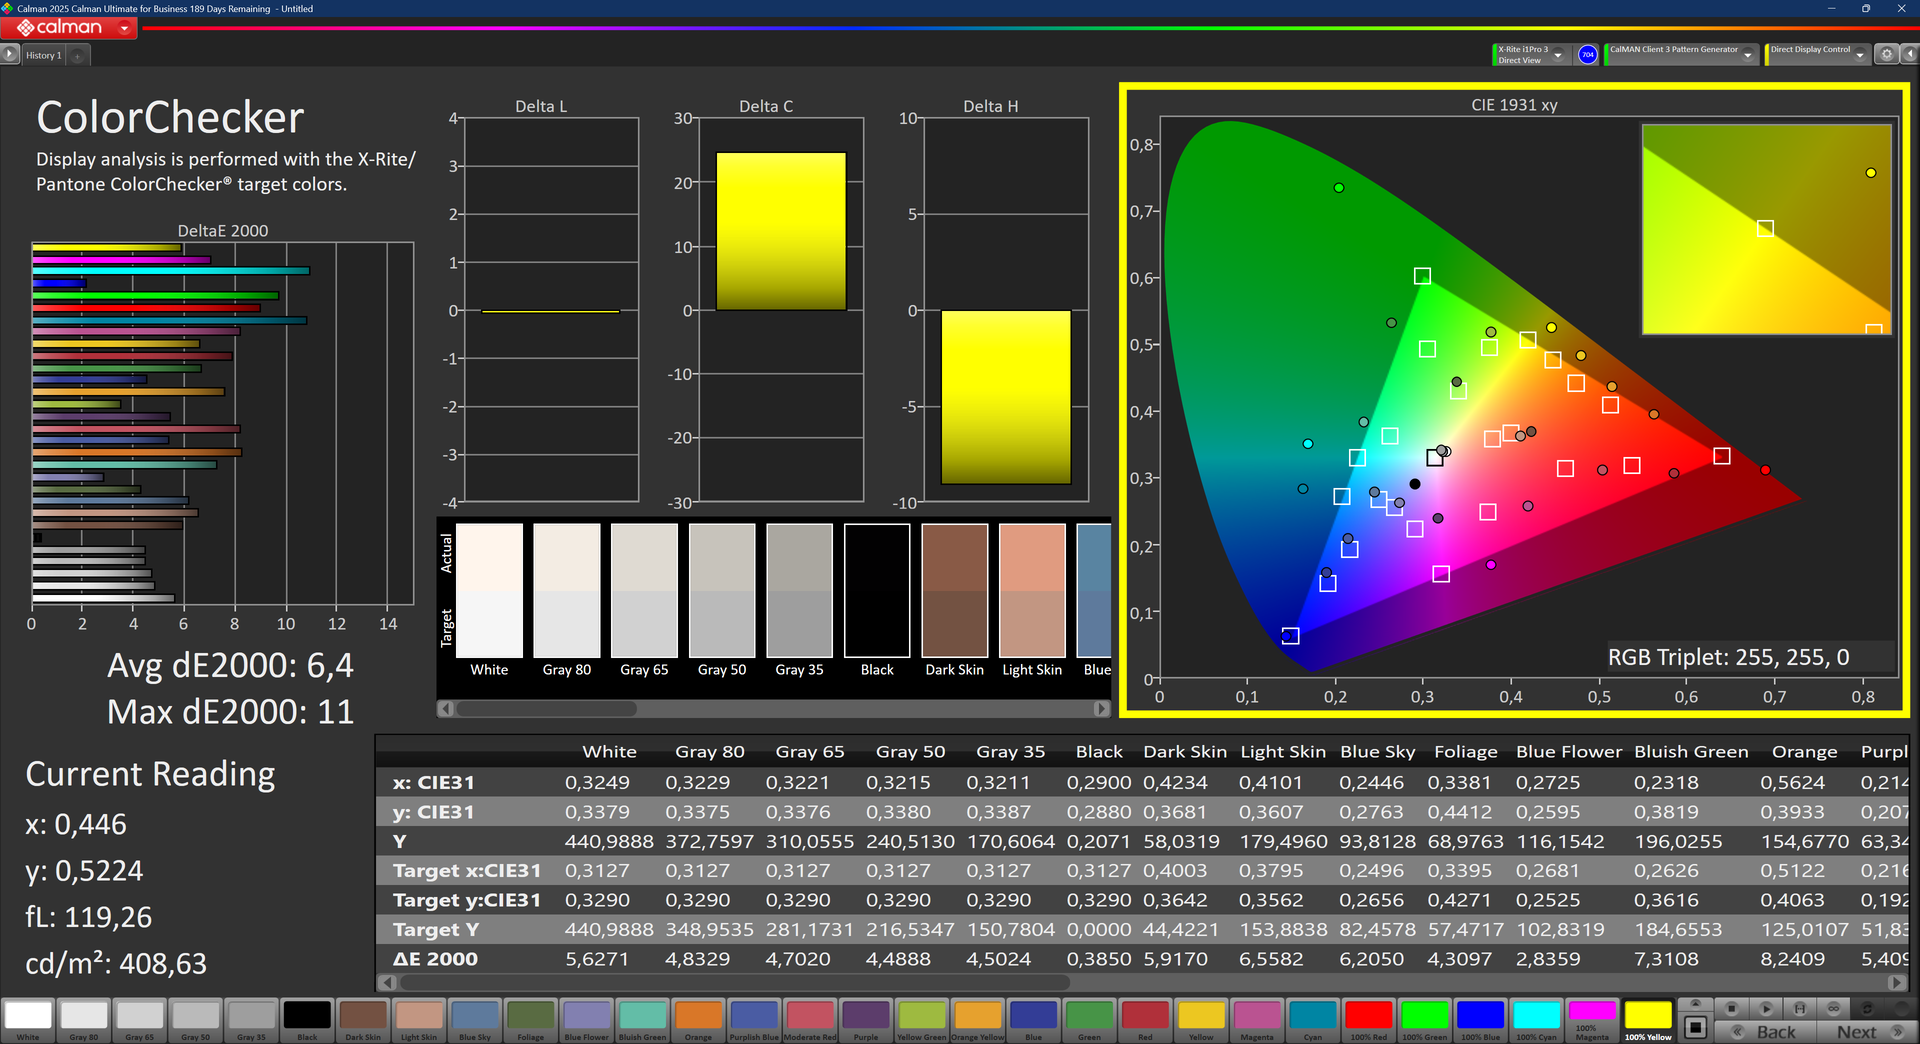Toggle the continuous read infinity icon
The height and width of the screenshot is (1044, 1920).
pyautogui.click(x=1833, y=1008)
